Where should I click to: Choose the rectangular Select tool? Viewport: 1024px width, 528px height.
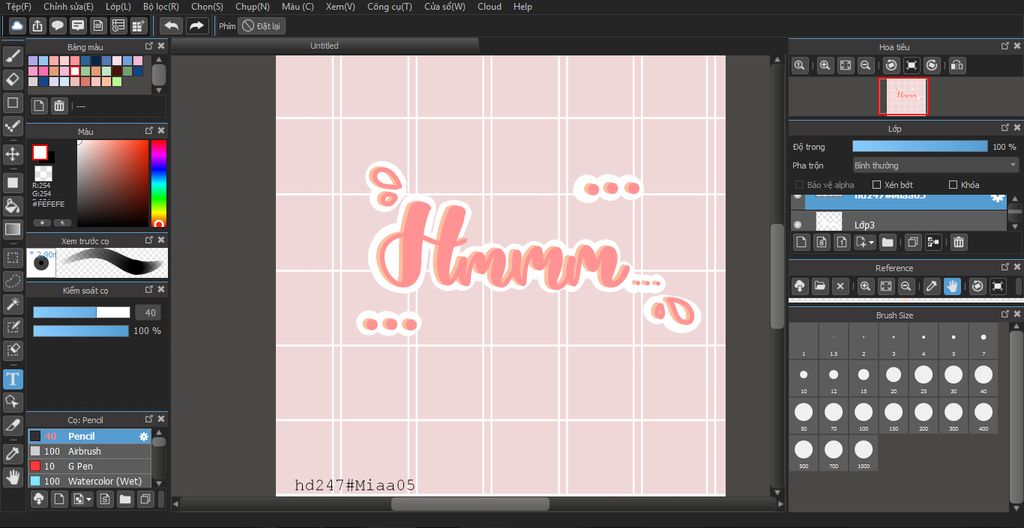12,257
